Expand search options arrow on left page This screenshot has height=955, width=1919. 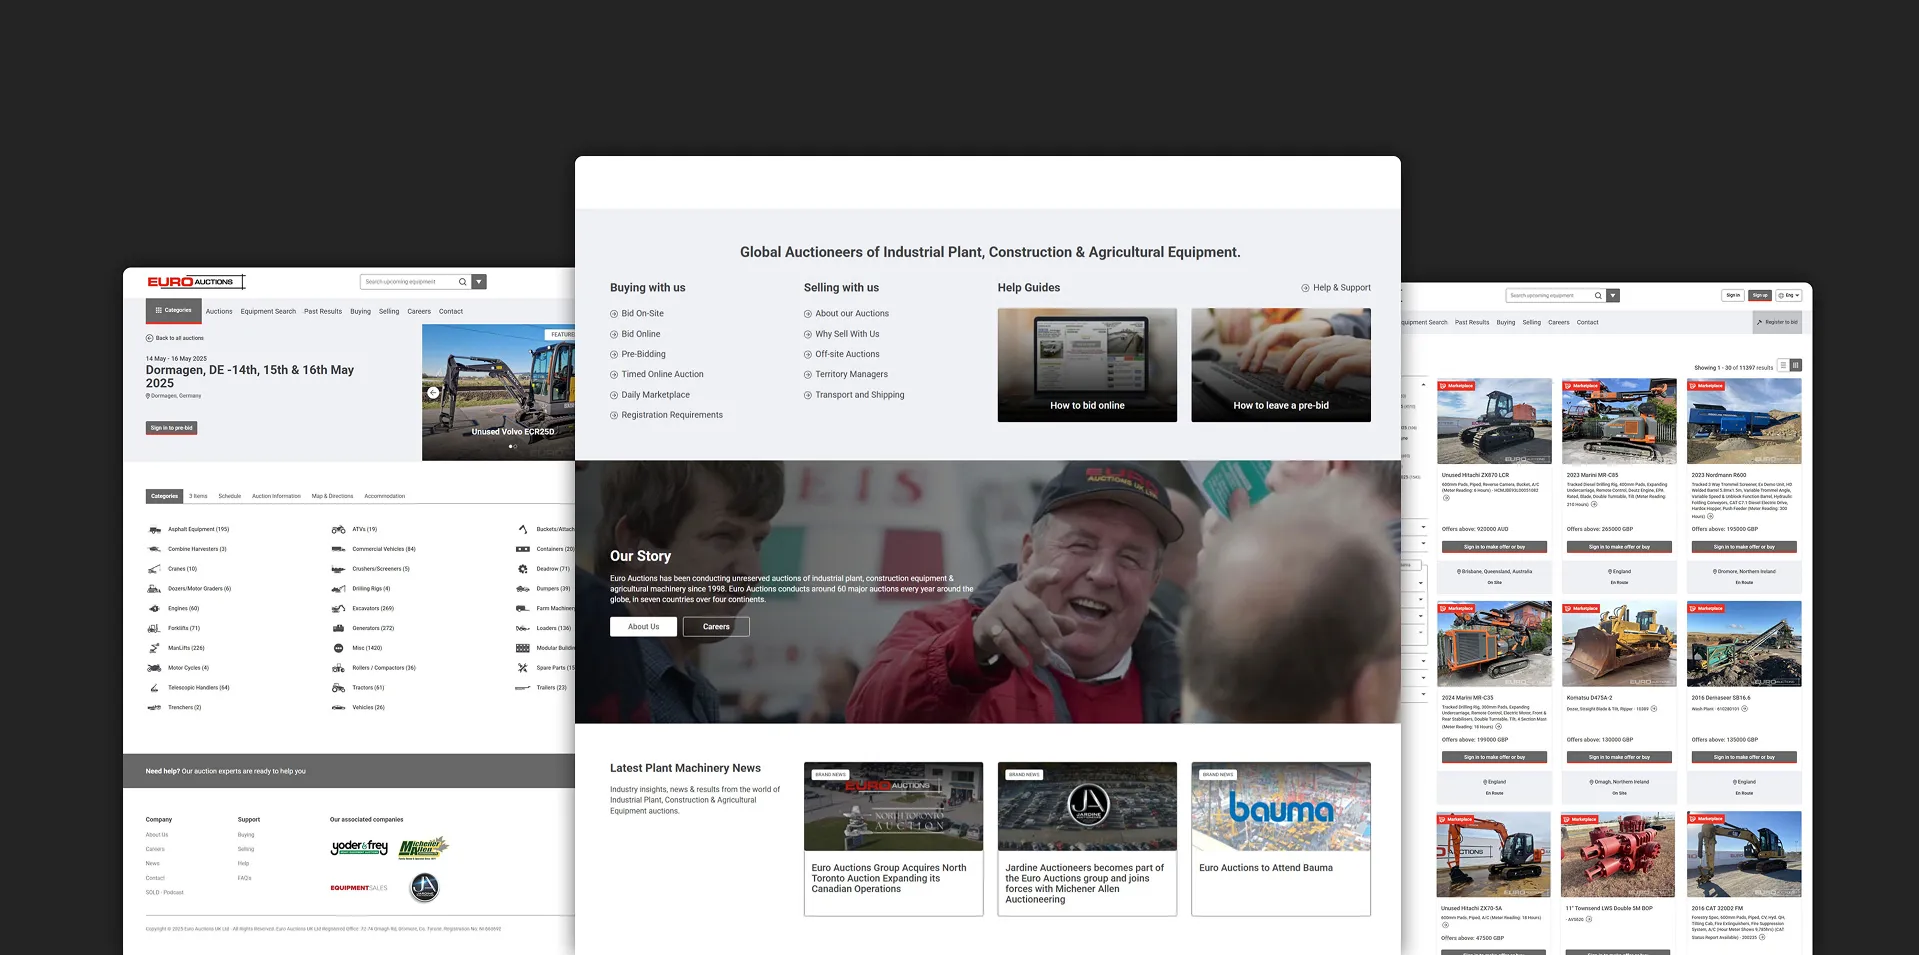[x=479, y=282]
